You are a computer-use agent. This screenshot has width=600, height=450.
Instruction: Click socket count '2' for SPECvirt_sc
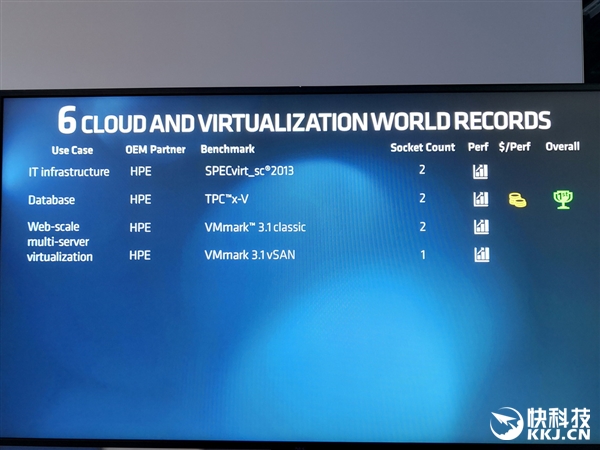pyautogui.click(x=422, y=170)
